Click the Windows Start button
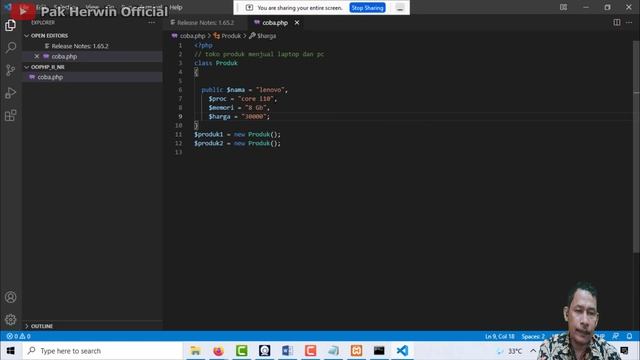 (x=11, y=351)
